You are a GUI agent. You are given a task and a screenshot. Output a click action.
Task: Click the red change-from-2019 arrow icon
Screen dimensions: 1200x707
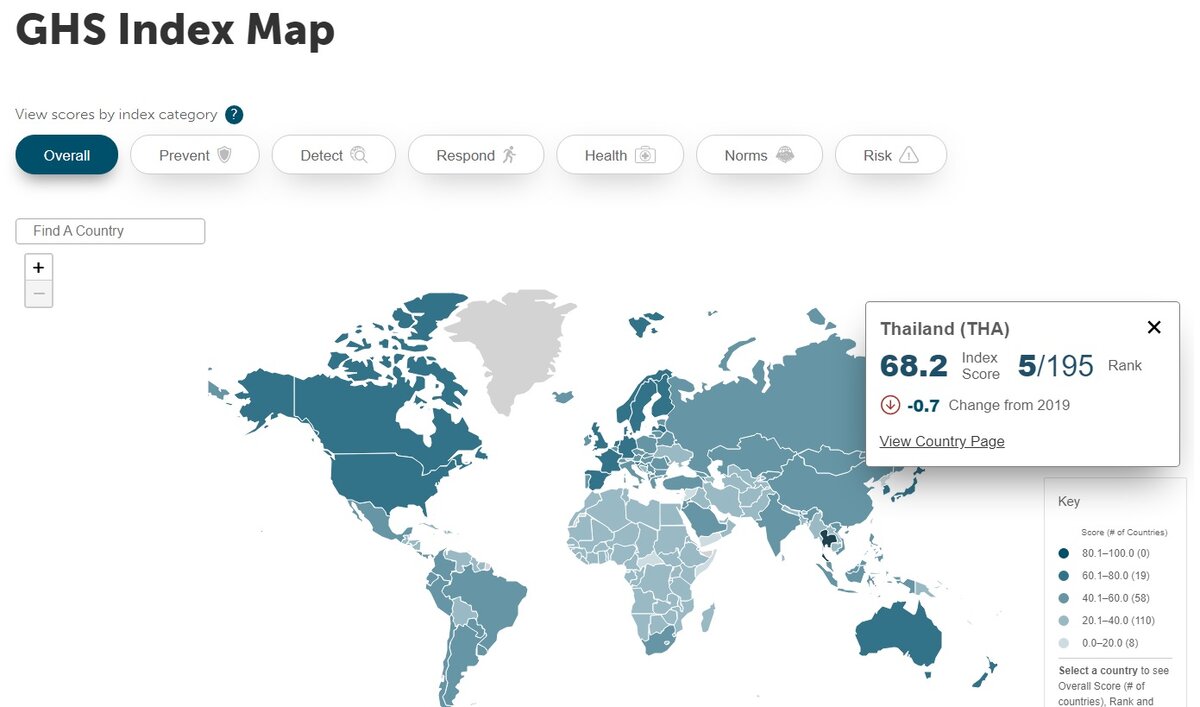click(x=890, y=405)
